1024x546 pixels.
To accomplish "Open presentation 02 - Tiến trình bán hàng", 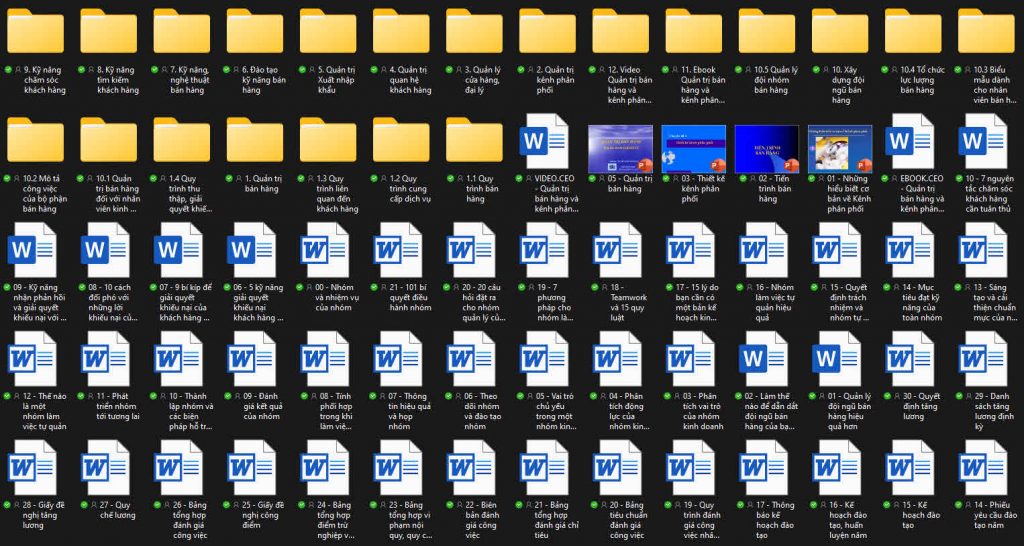I will coord(766,148).
